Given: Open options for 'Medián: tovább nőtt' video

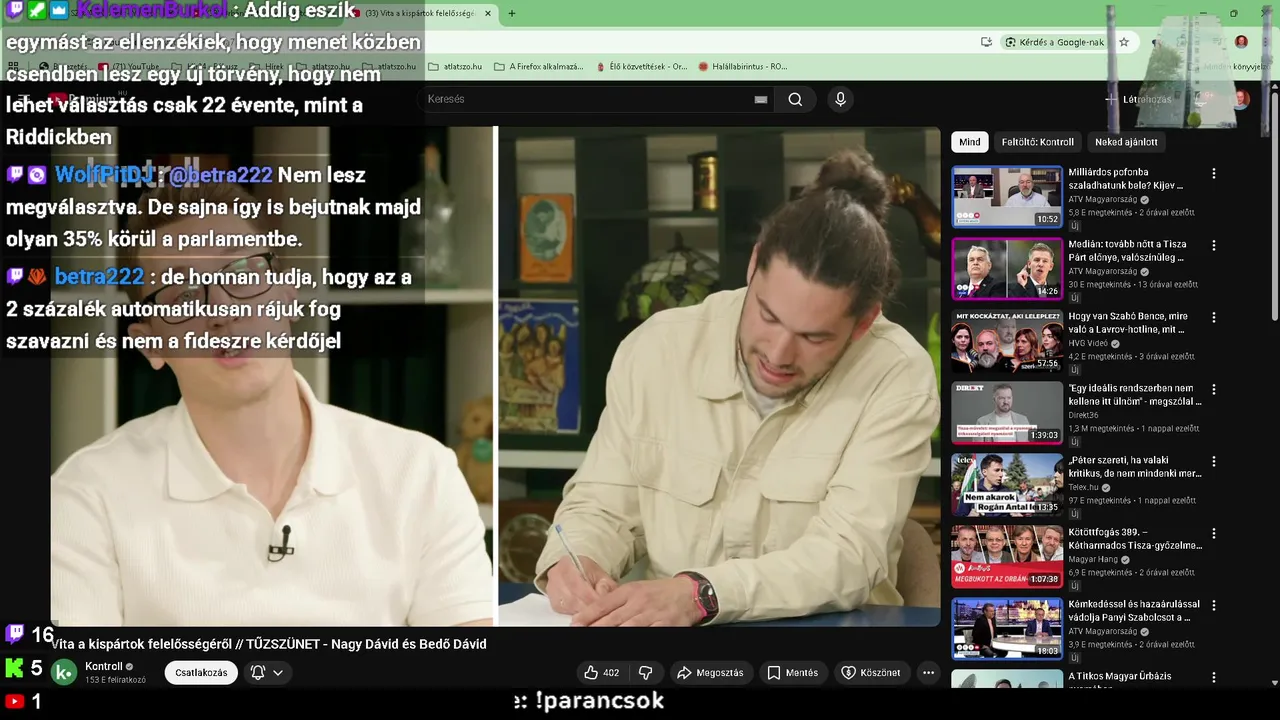Looking at the screenshot, I should click(1214, 245).
